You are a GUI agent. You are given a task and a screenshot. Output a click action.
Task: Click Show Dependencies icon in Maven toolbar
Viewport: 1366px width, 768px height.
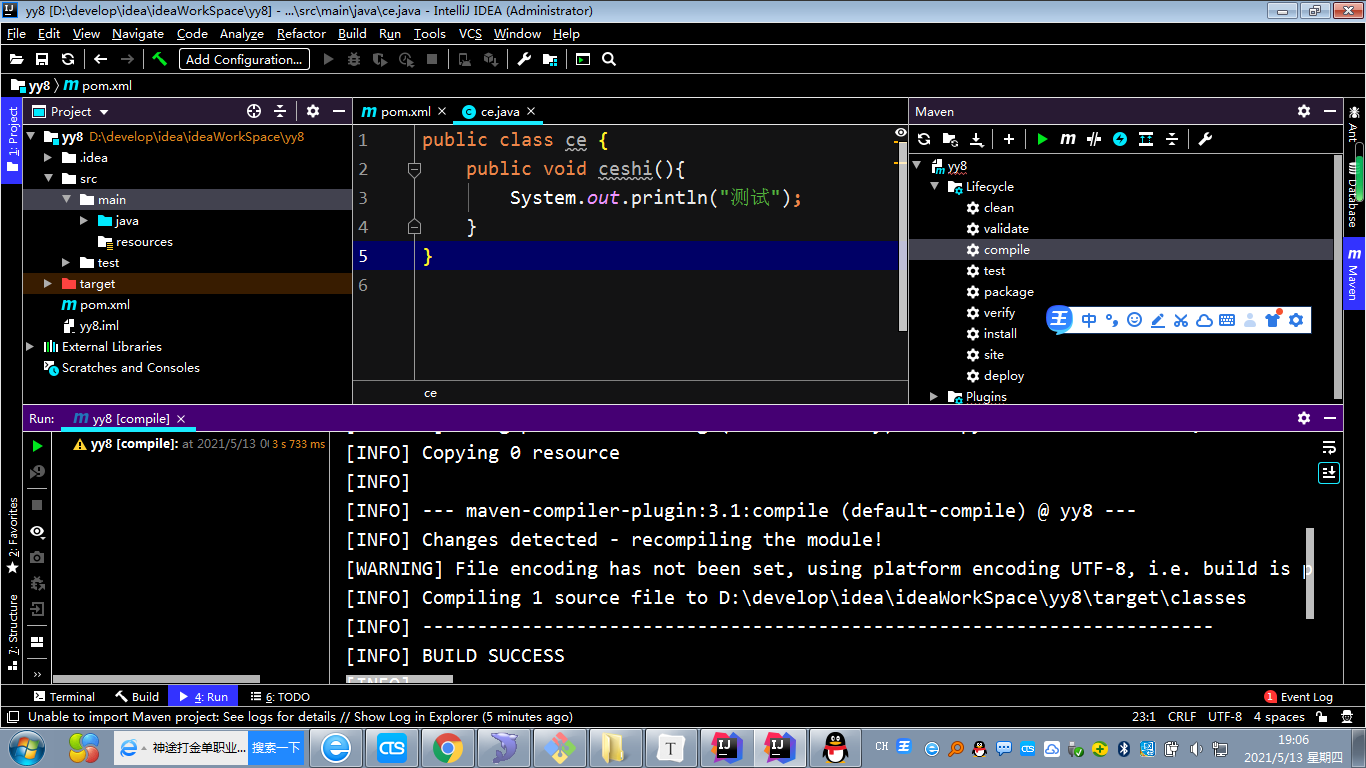1146,139
